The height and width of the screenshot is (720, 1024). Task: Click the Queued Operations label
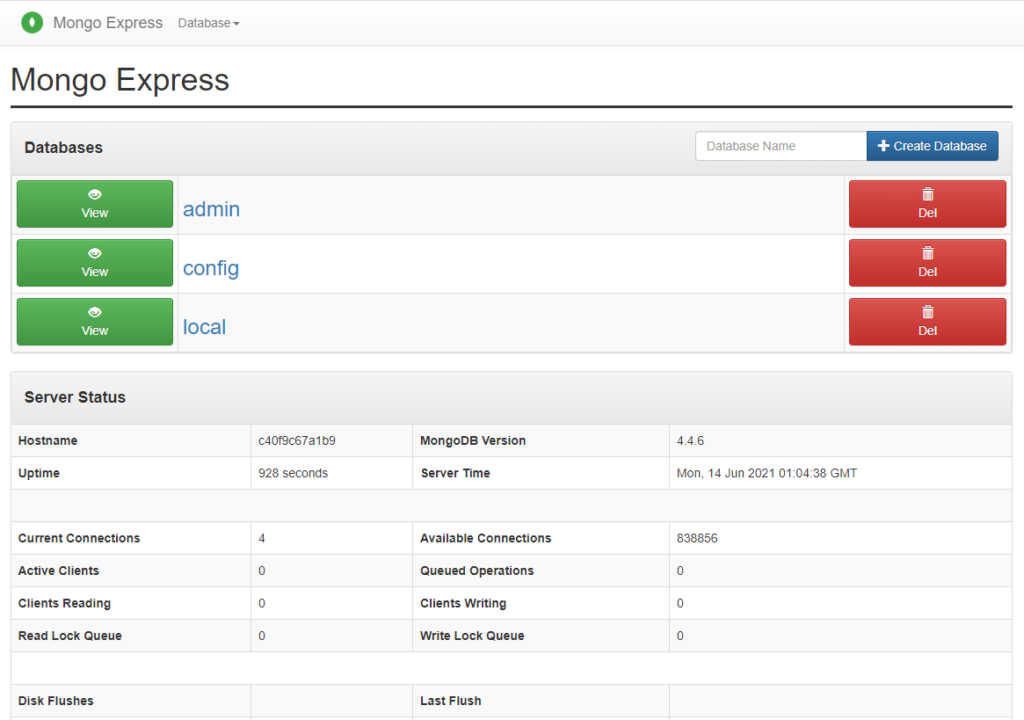click(x=477, y=570)
